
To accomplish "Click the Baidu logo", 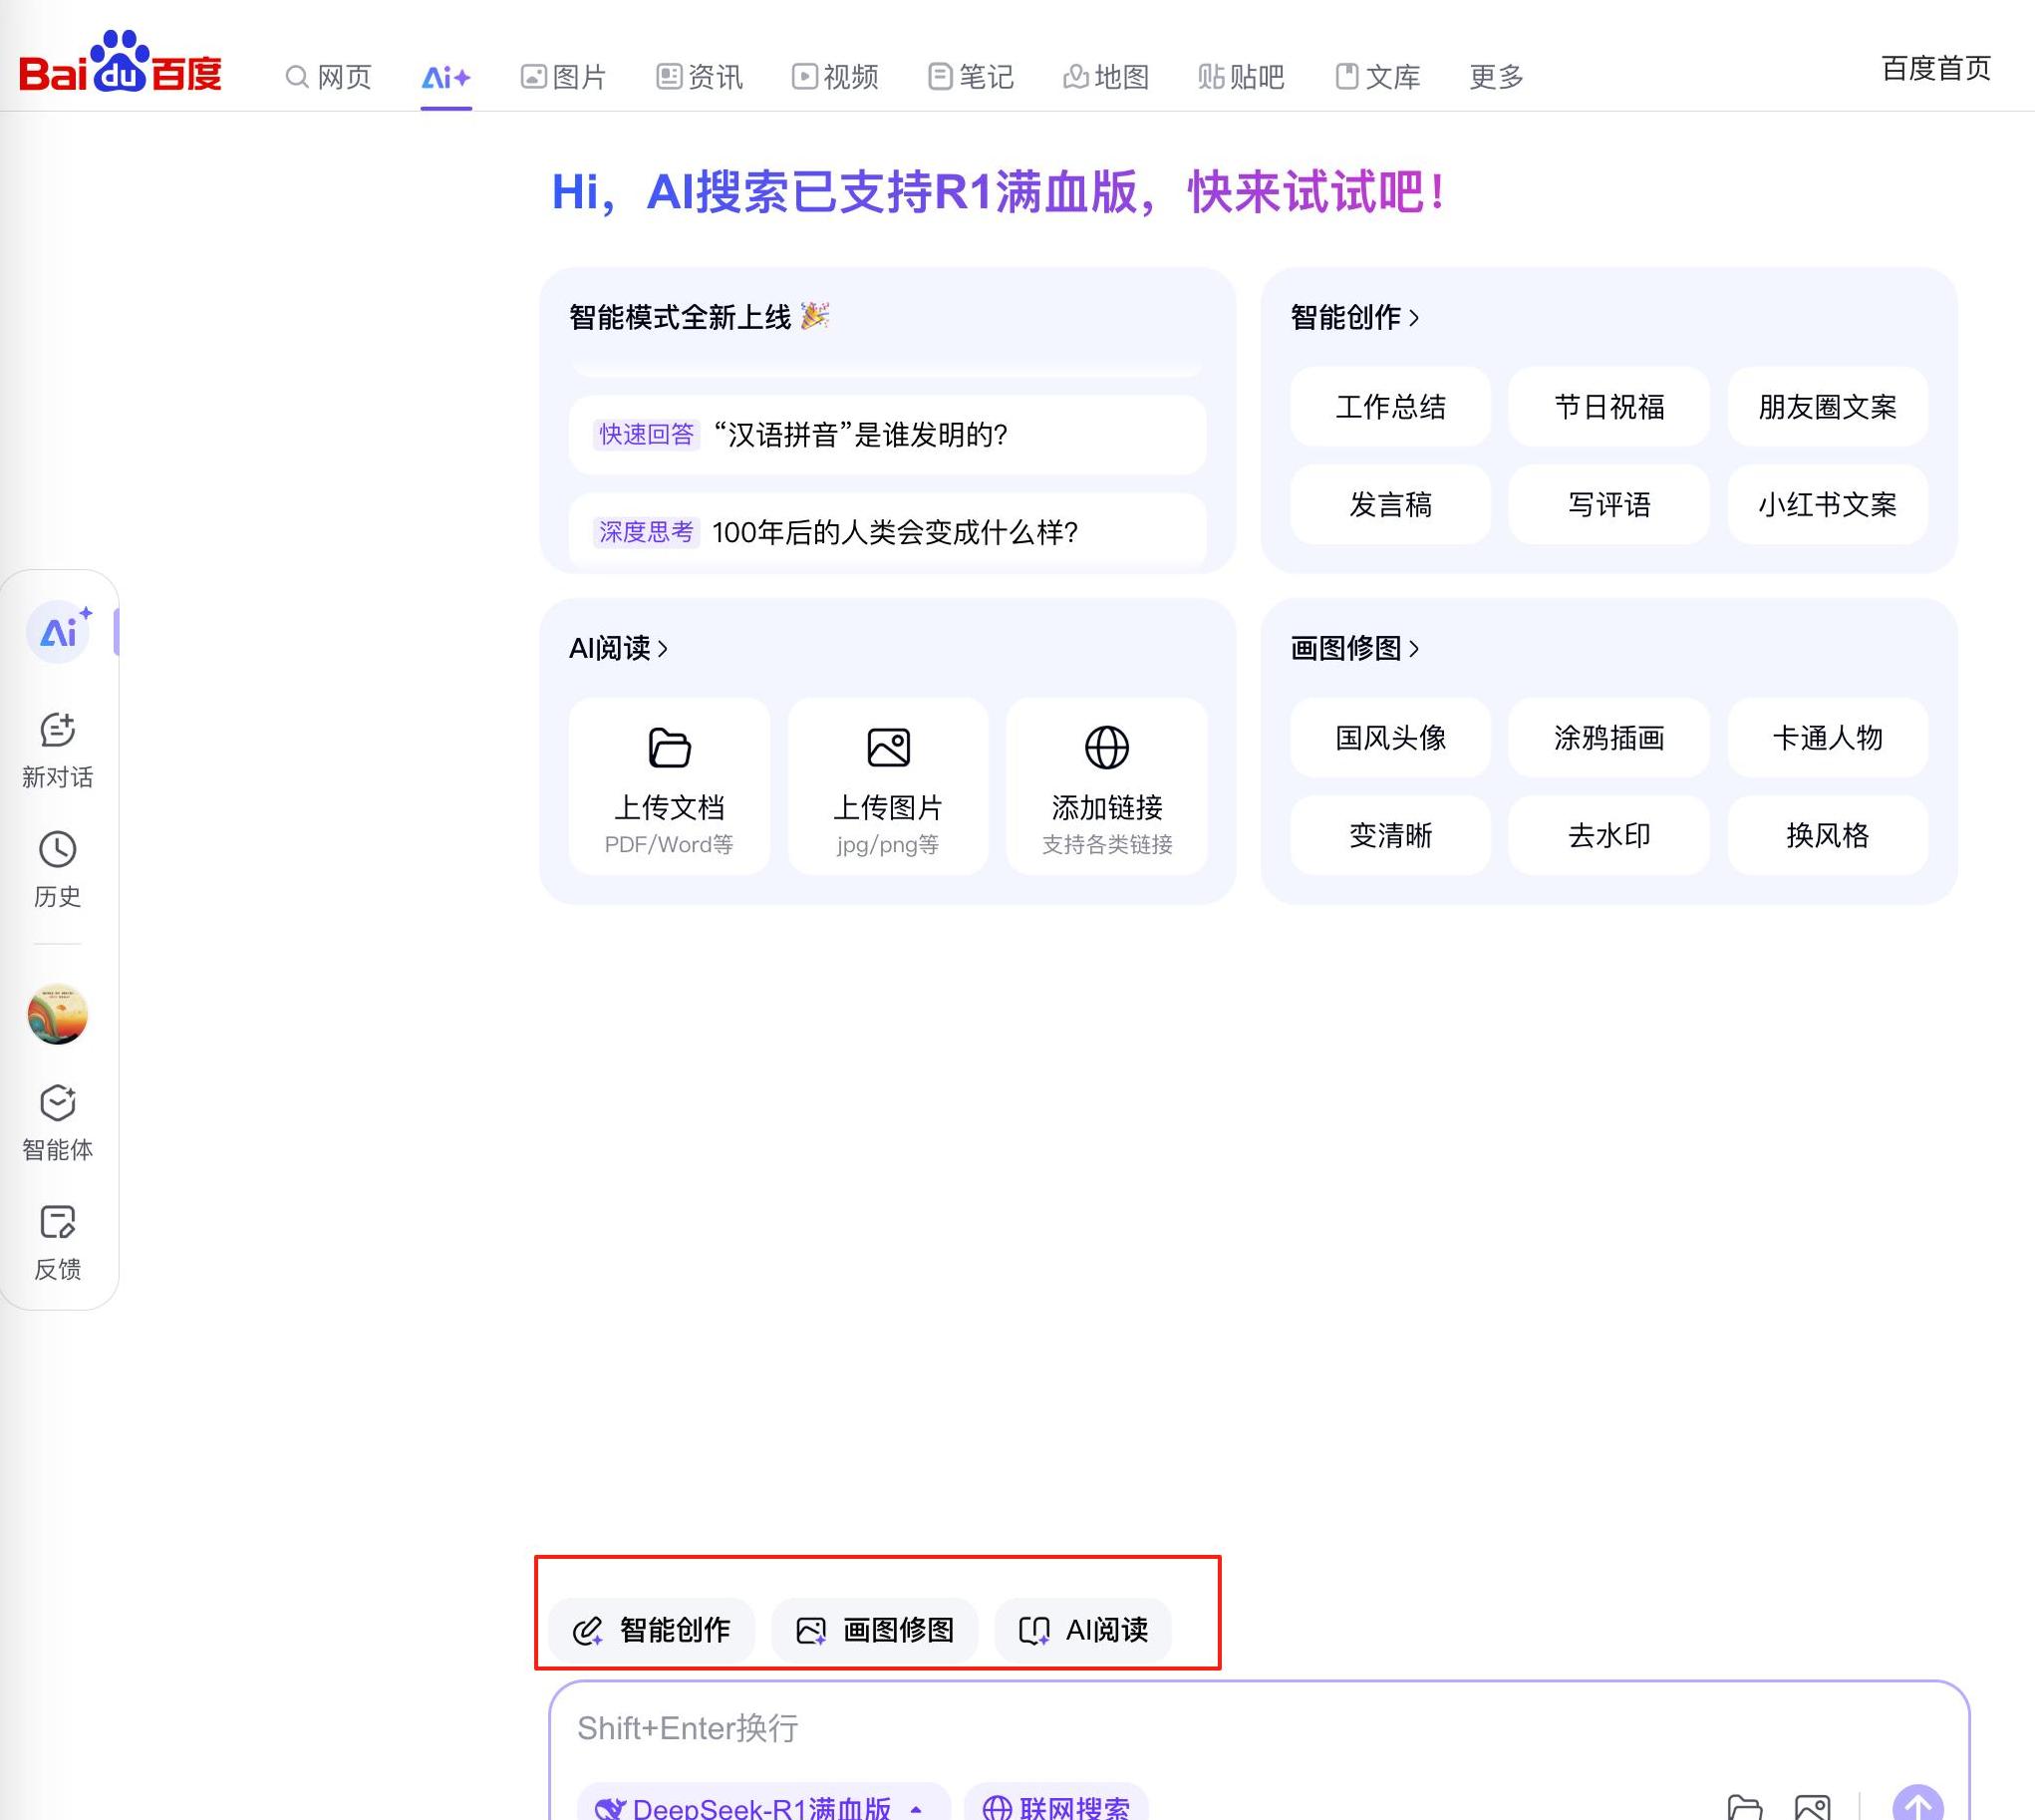I will tap(120, 62).
